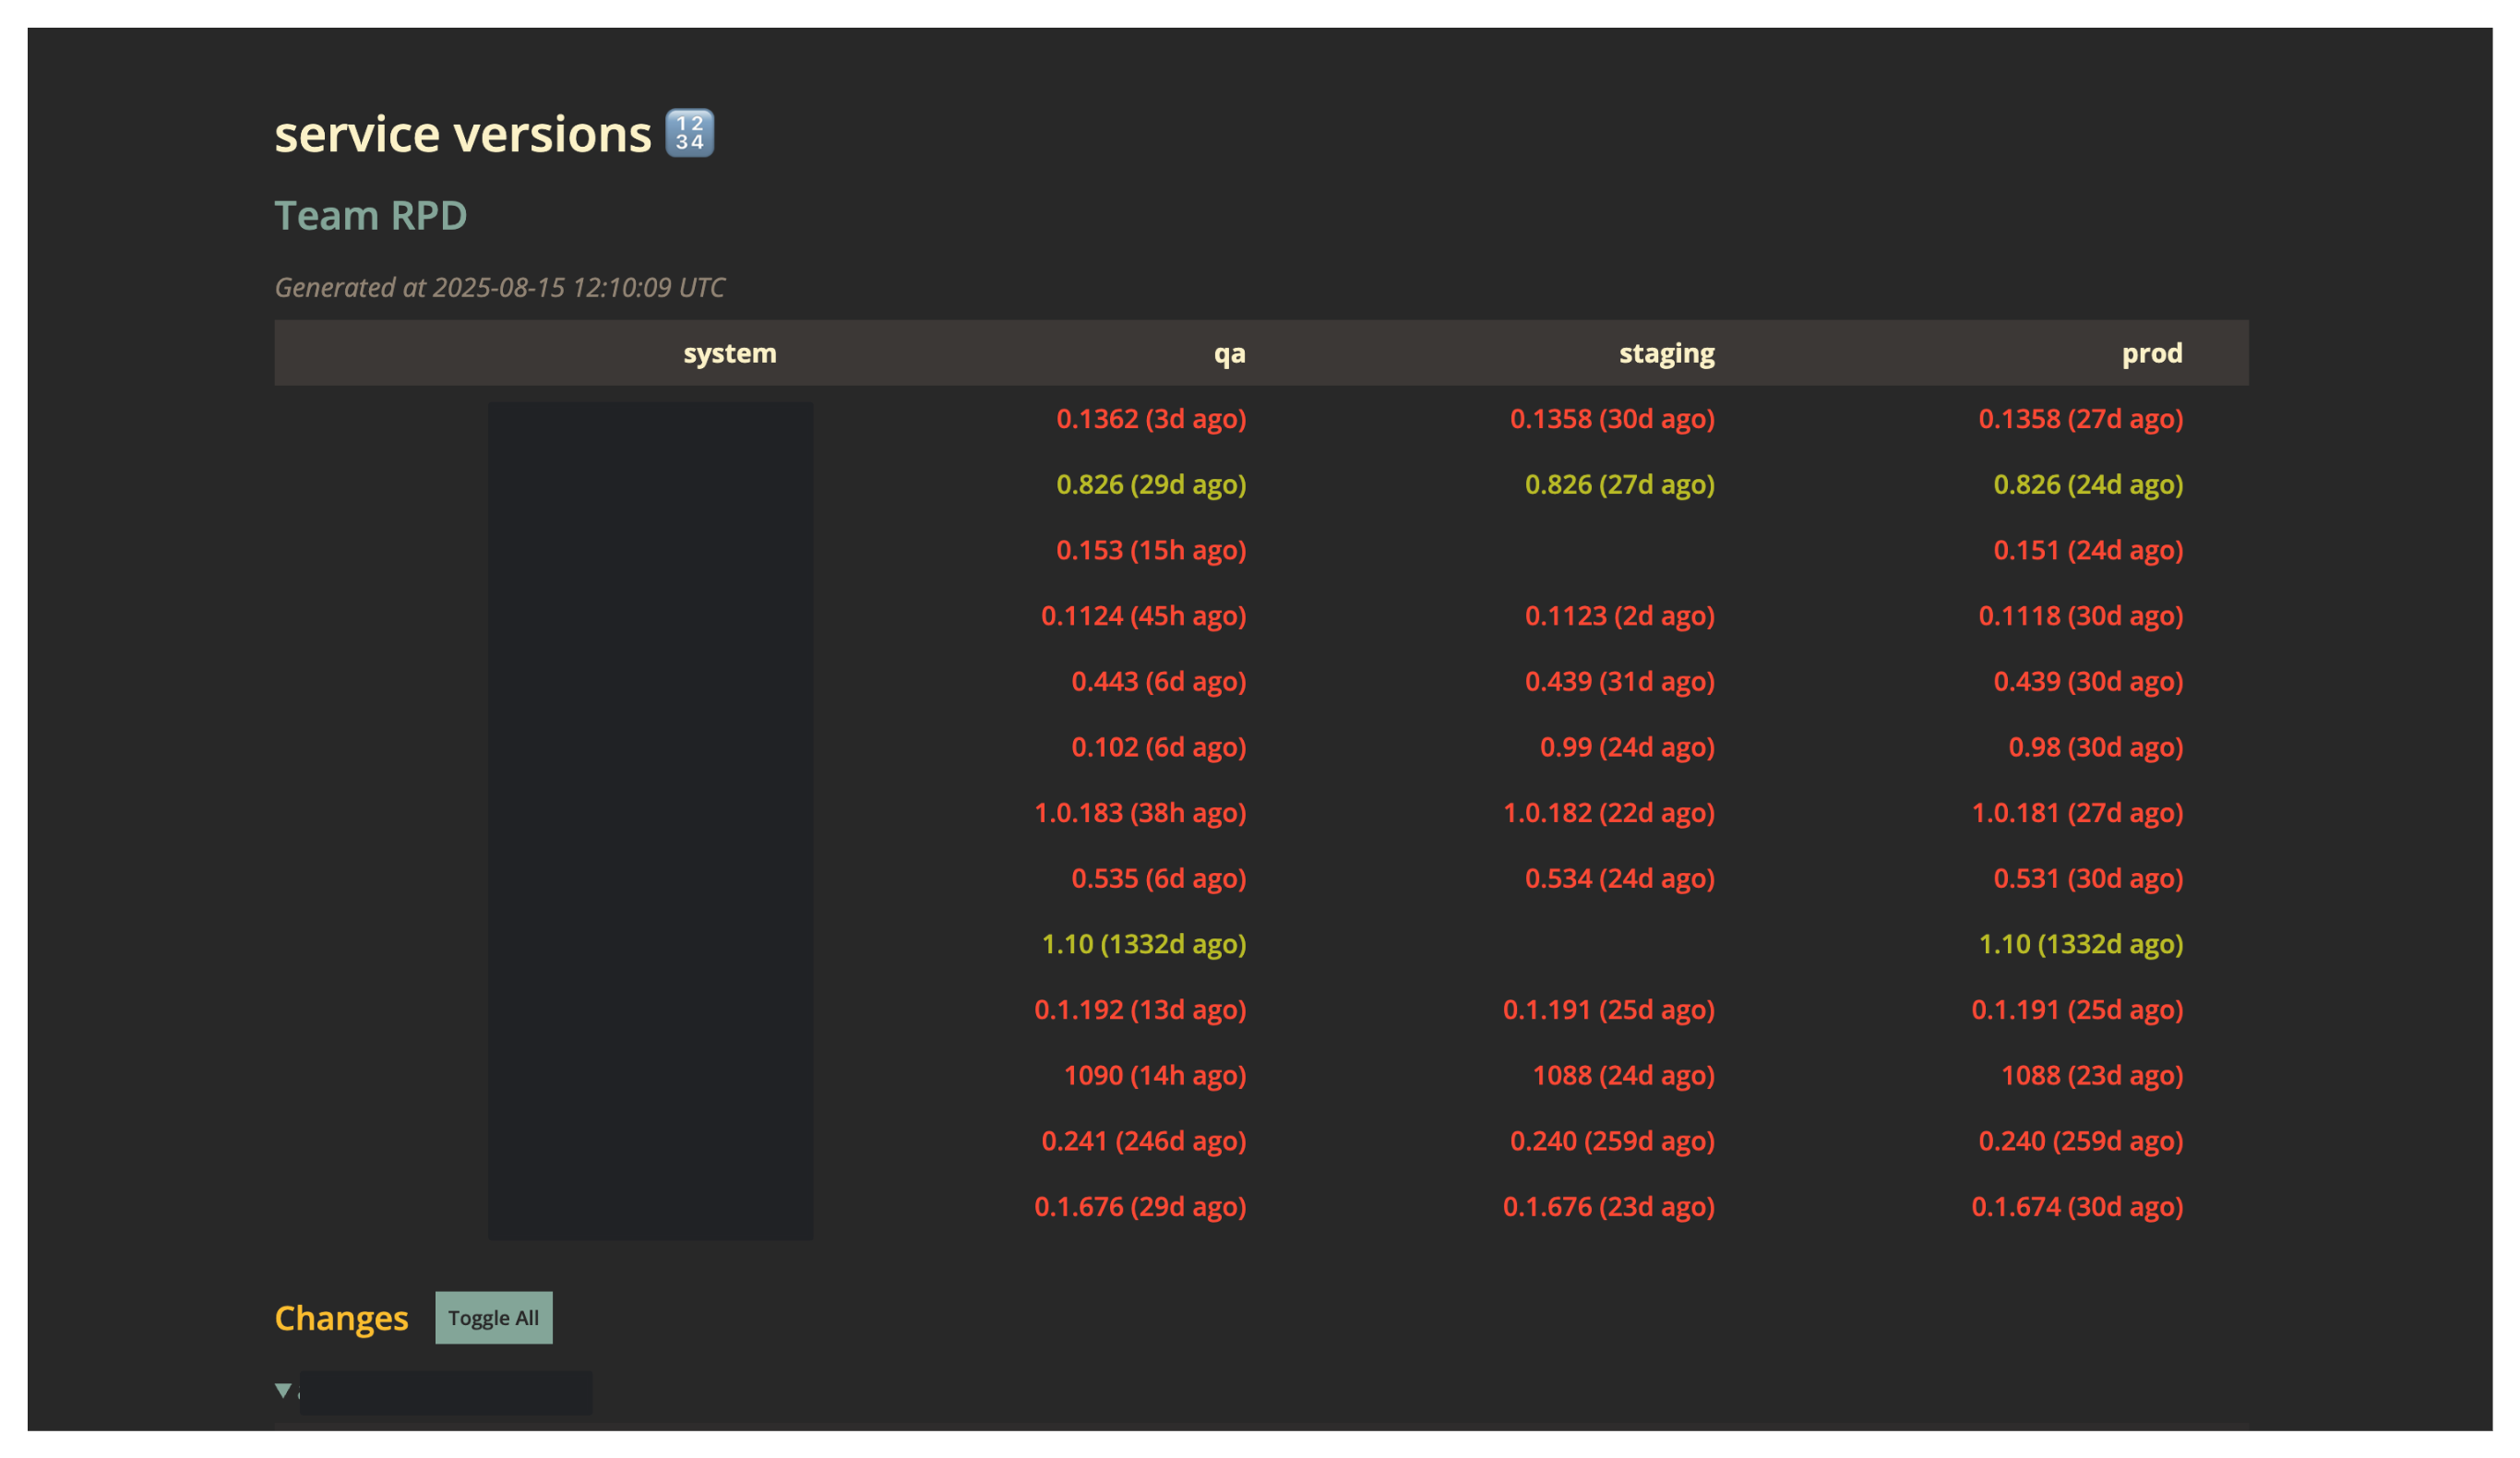
Task: Select the 1.10 (1332d ago) qa entry
Action: 1143,943
